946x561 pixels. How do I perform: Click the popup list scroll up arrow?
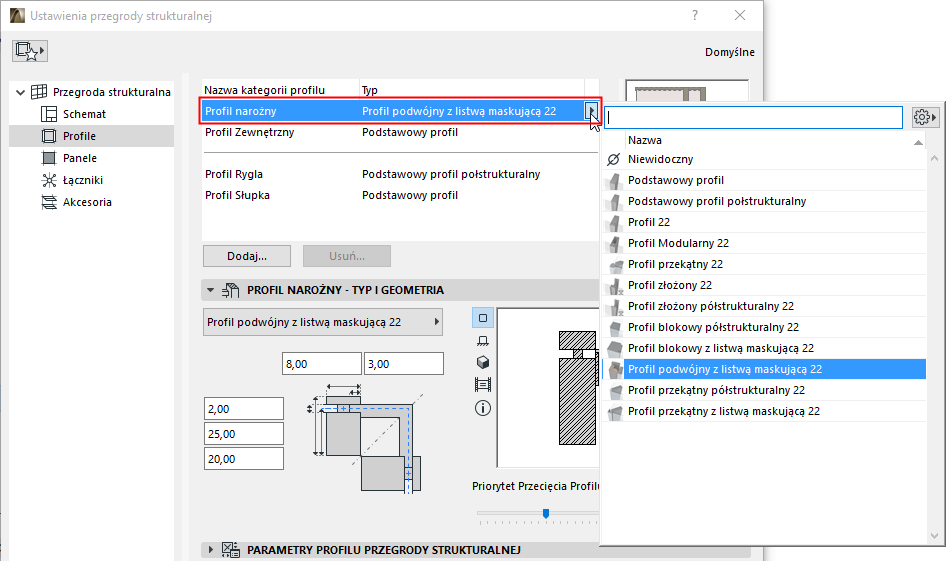point(935,159)
